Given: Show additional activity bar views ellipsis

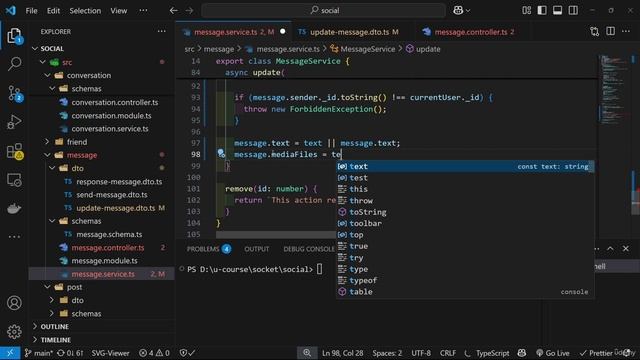Looking at the screenshot, I should coord(14,236).
